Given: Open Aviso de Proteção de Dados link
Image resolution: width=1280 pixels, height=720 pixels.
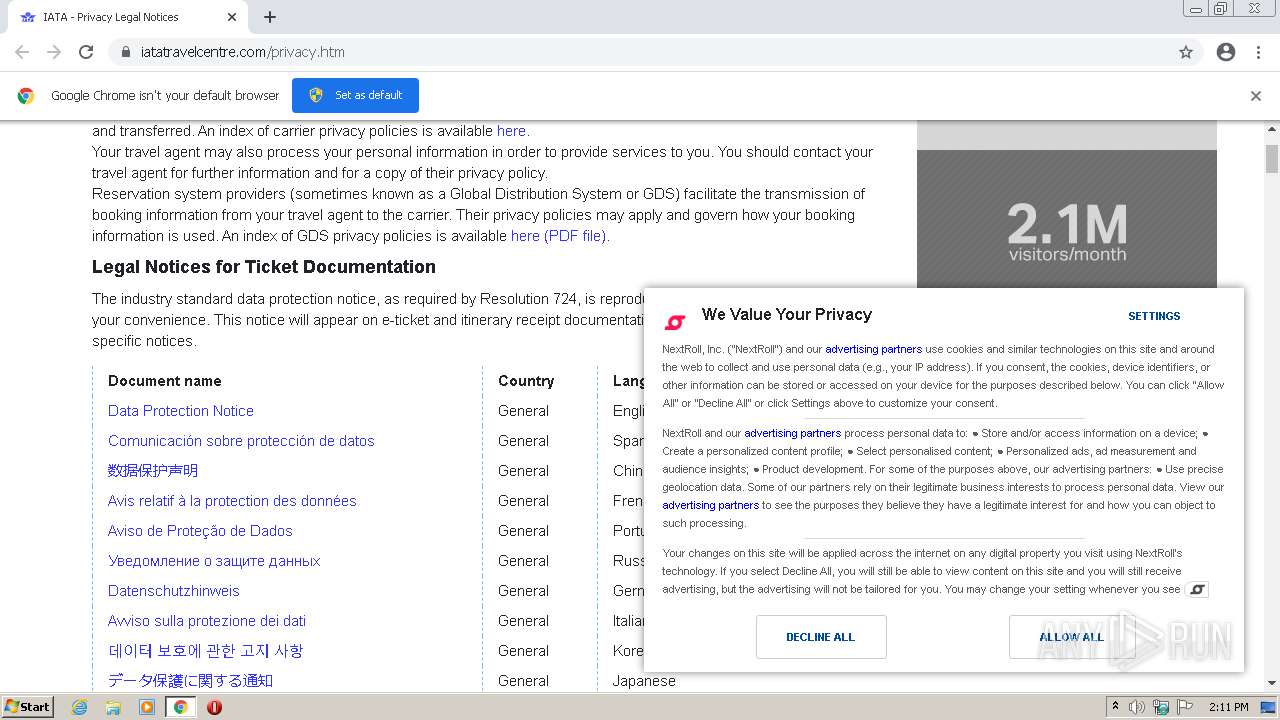Looking at the screenshot, I should 200,531.
